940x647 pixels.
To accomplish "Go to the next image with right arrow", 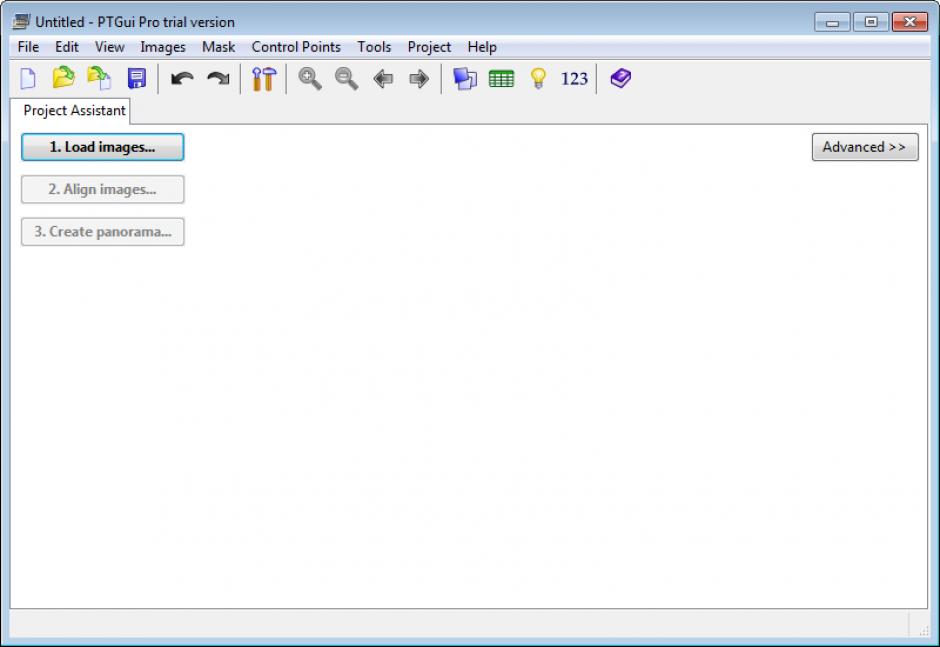I will (419, 79).
